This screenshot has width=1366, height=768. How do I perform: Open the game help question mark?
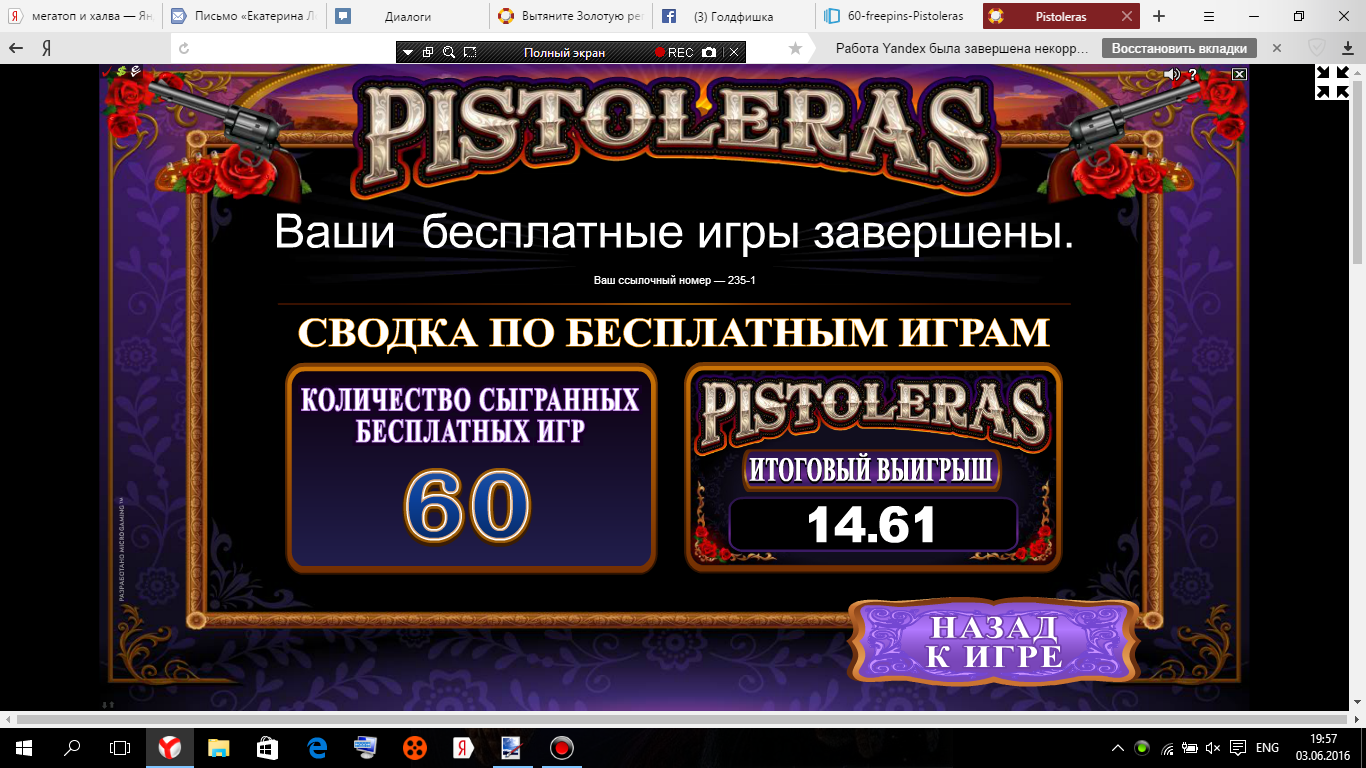point(1192,74)
